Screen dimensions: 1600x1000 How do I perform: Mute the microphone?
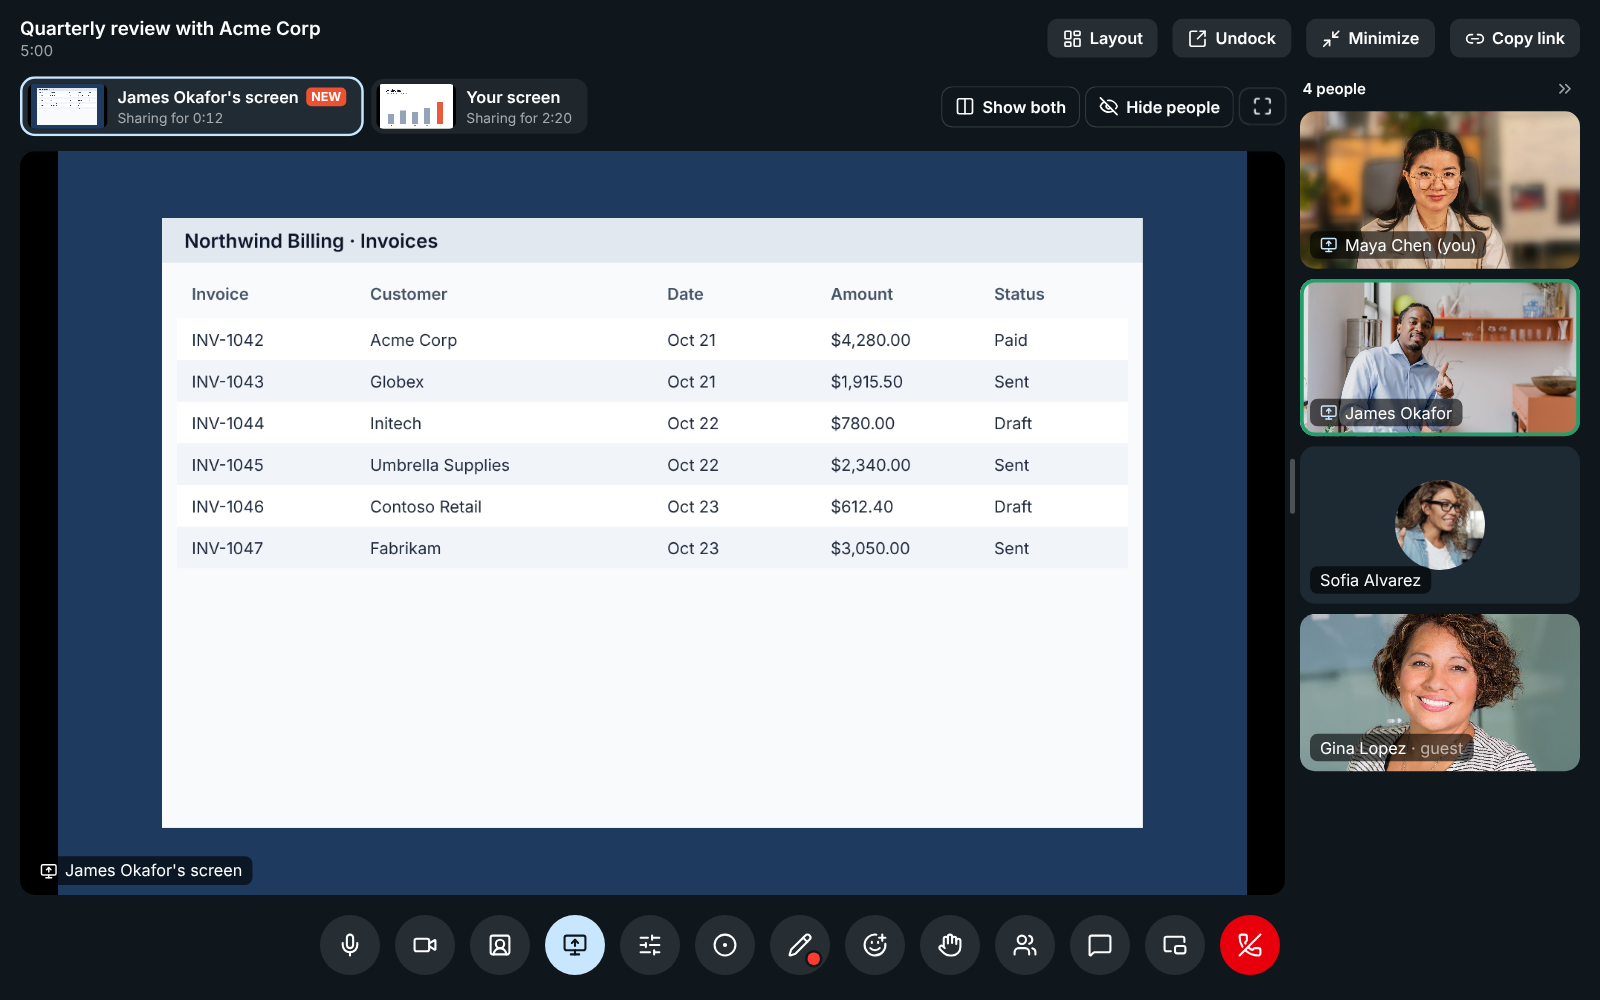click(x=350, y=945)
